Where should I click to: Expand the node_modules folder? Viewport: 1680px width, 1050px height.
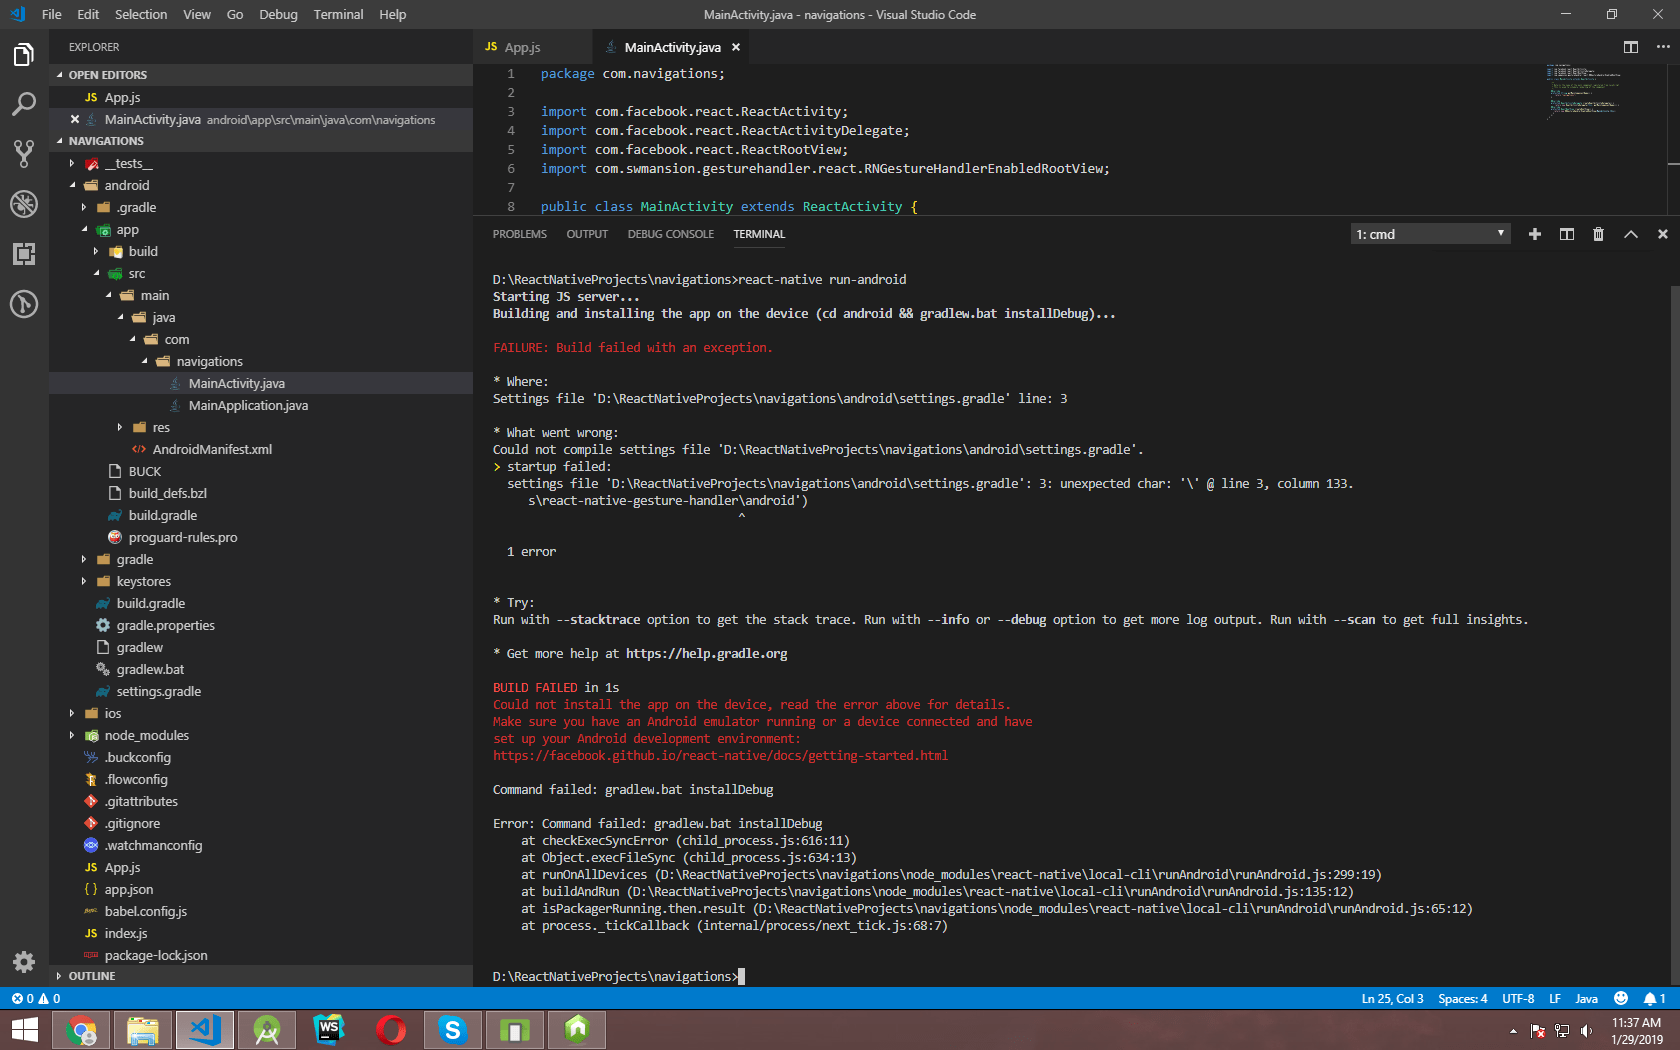pyautogui.click(x=72, y=735)
